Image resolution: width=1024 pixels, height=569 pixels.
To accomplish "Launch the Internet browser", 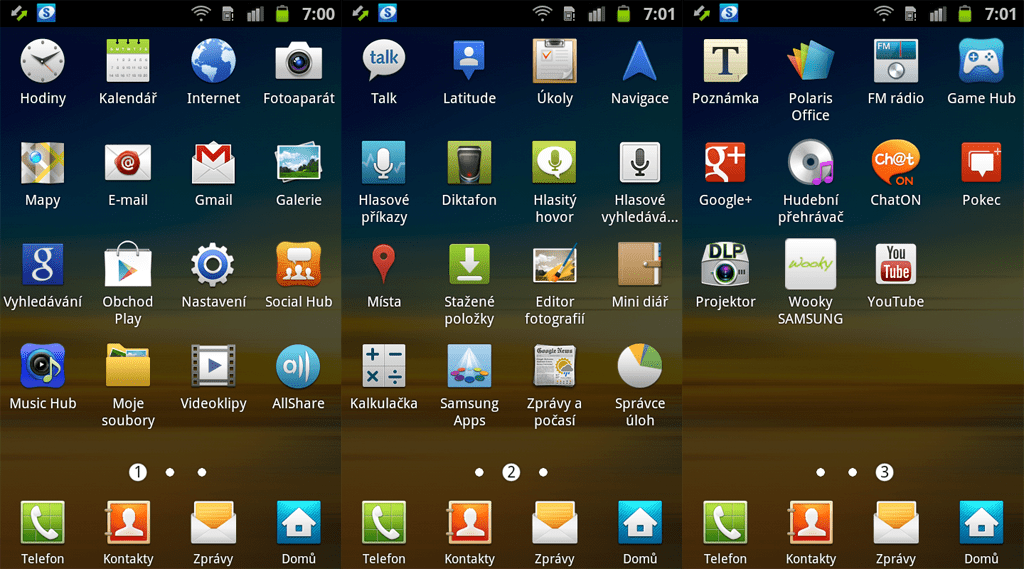I will 214,61.
